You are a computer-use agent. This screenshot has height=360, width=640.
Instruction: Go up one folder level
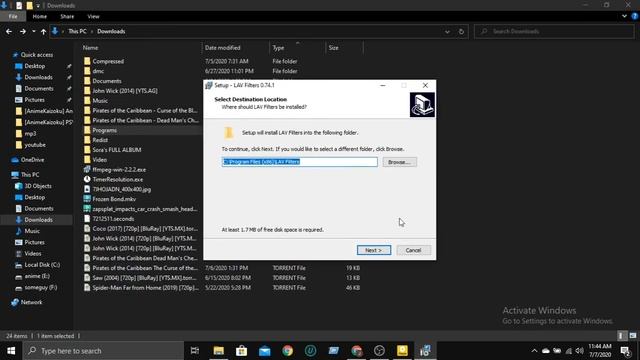[x=43, y=31]
